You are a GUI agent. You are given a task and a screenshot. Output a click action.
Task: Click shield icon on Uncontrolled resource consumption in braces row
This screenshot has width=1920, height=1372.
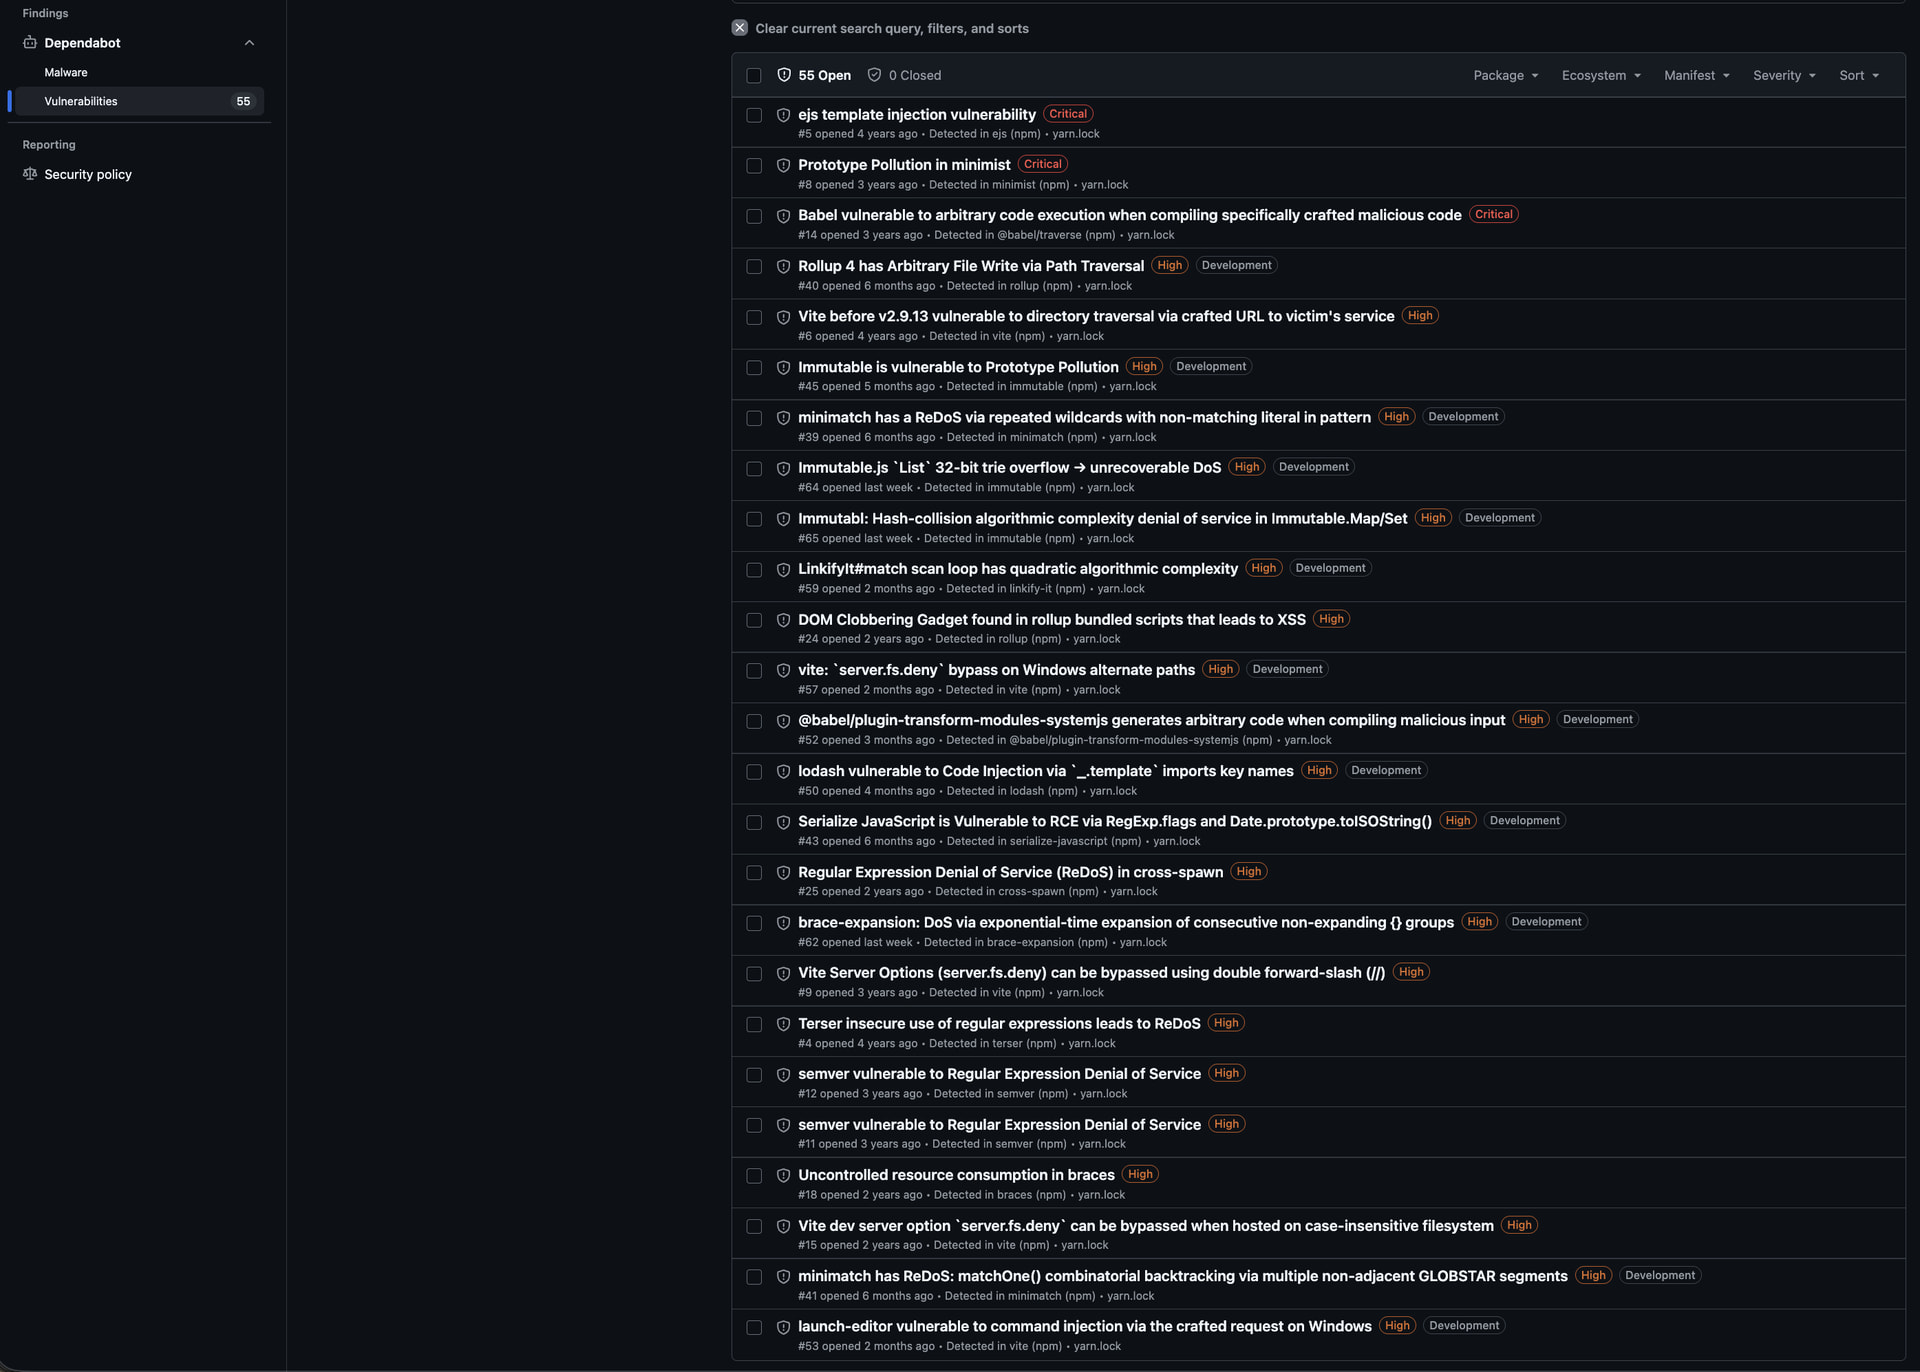(783, 1176)
